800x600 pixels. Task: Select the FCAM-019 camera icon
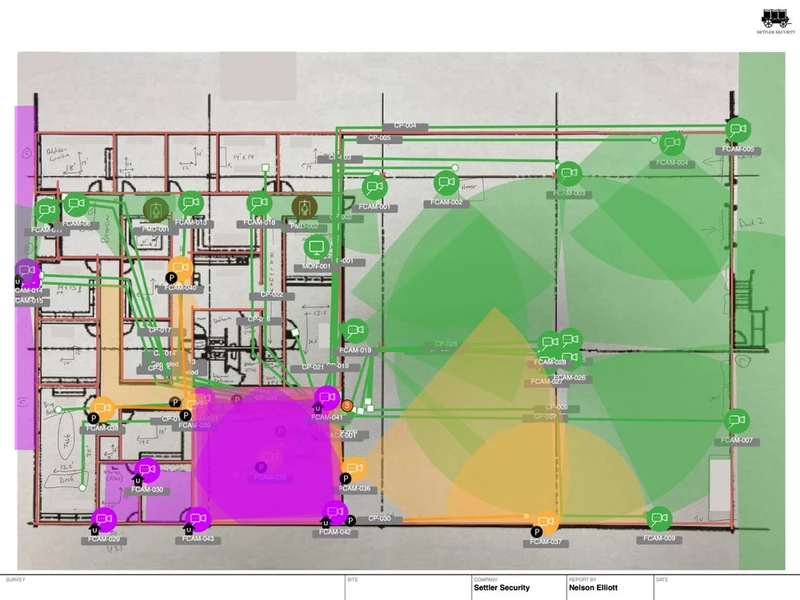click(x=355, y=332)
